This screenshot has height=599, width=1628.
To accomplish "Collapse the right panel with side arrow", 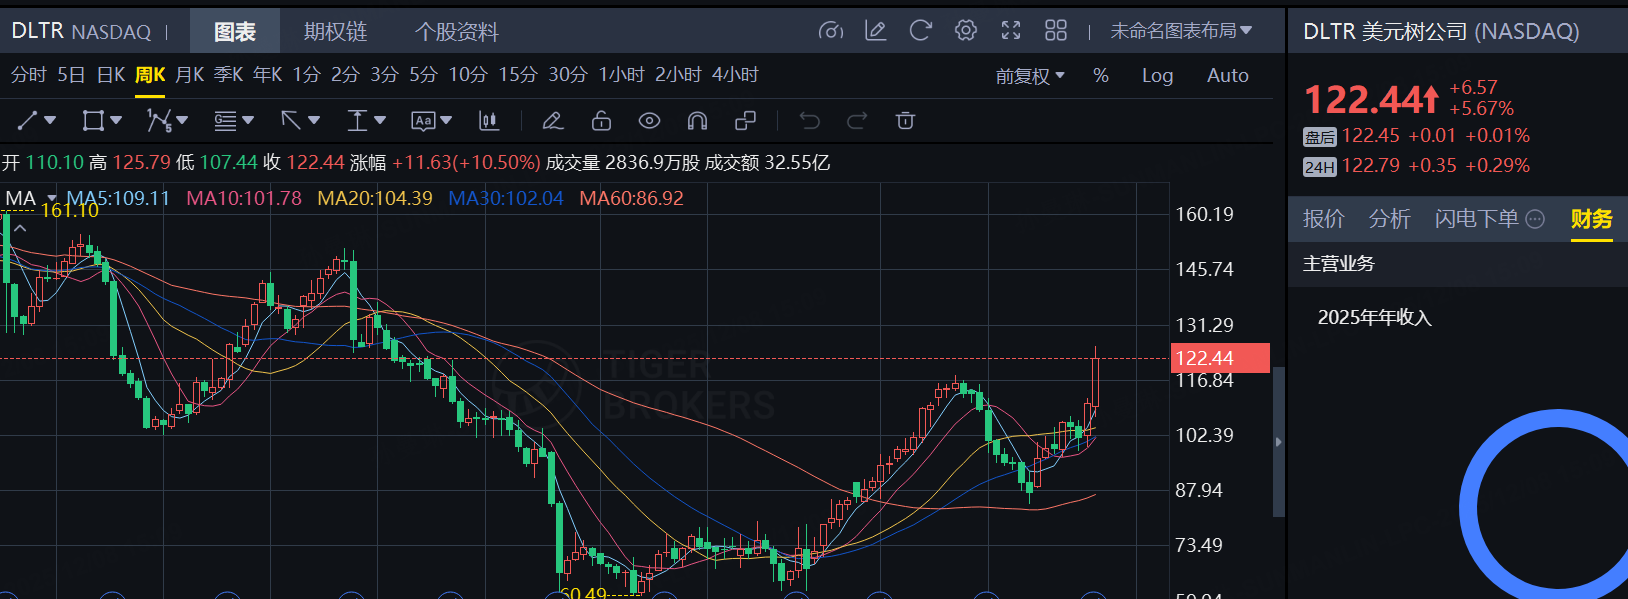I will (x=1278, y=441).
